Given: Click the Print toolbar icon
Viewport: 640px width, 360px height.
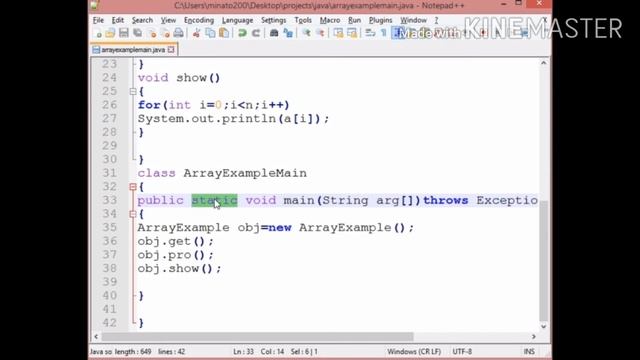Looking at the screenshot, I should click(x=178, y=33).
